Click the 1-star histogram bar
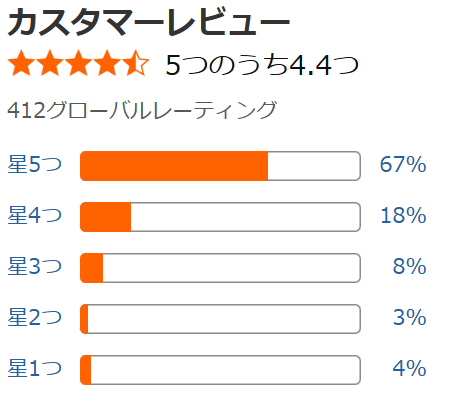 [x=220, y=370]
